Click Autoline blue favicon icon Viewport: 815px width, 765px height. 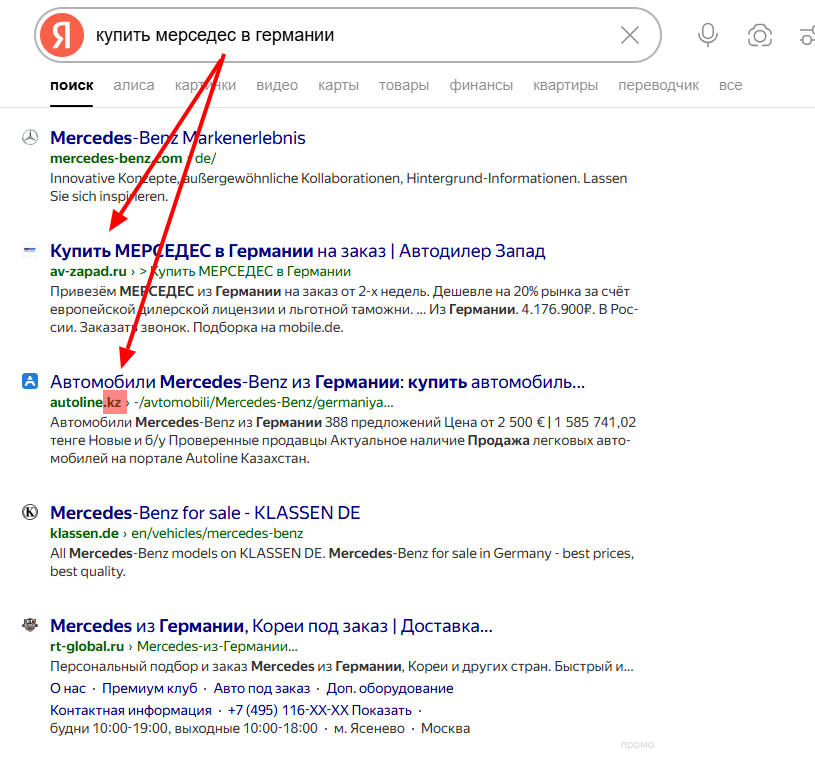pos(30,381)
